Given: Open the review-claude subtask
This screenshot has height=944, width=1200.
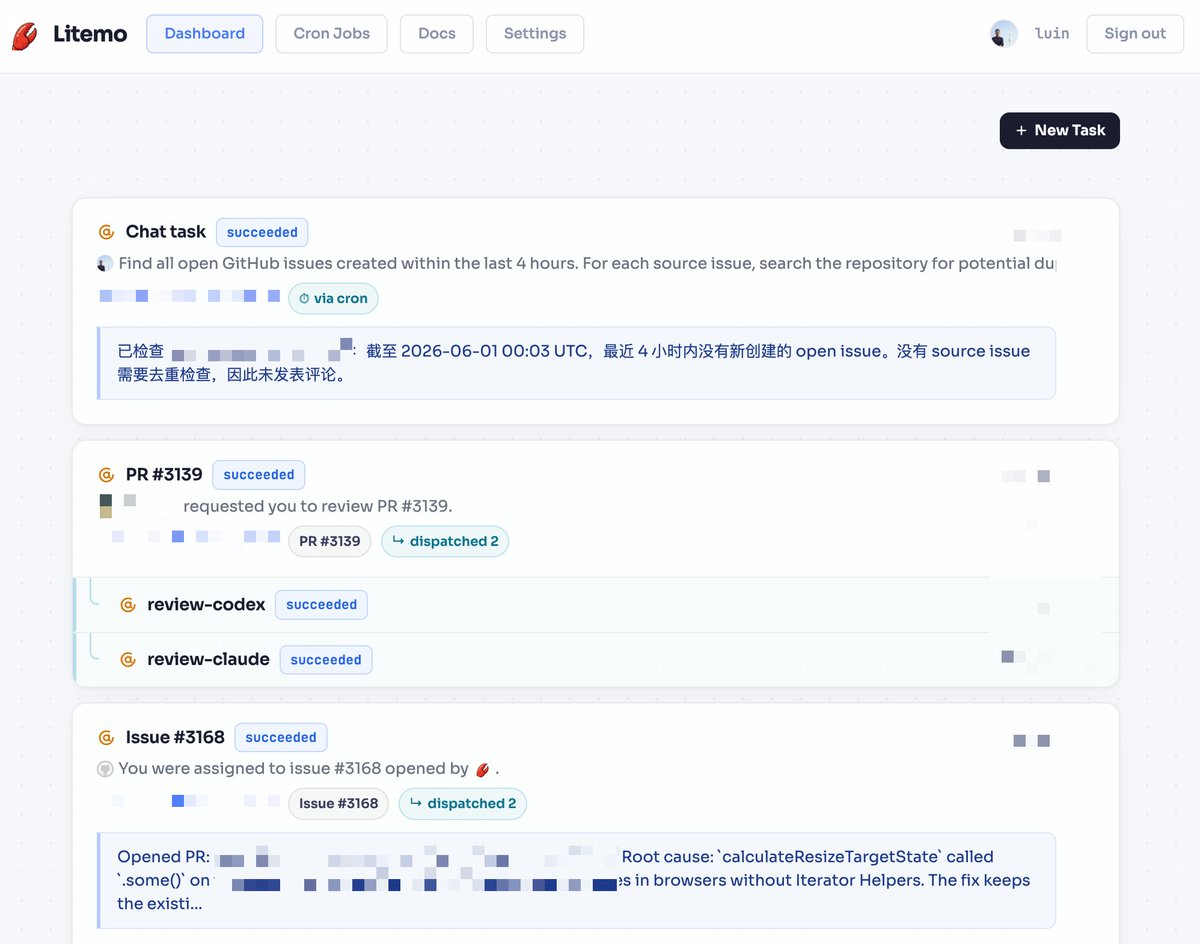Looking at the screenshot, I should pyautogui.click(x=208, y=660).
